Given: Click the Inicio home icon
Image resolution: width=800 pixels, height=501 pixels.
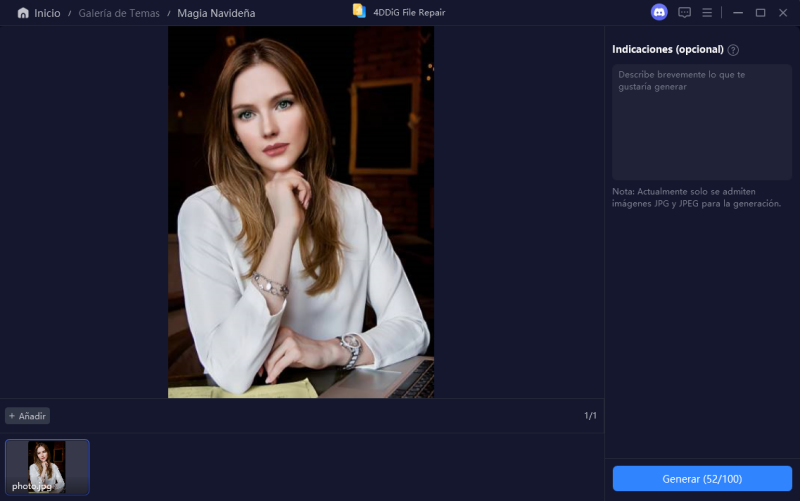Looking at the screenshot, I should (23, 13).
